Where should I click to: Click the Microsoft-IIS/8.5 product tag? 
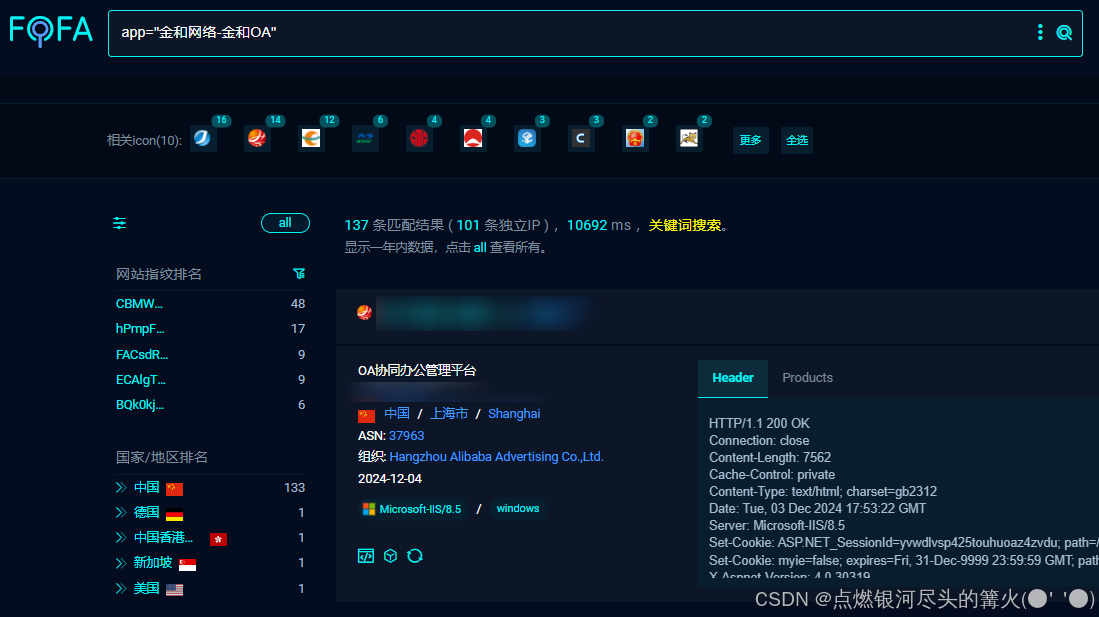tap(412, 509)
